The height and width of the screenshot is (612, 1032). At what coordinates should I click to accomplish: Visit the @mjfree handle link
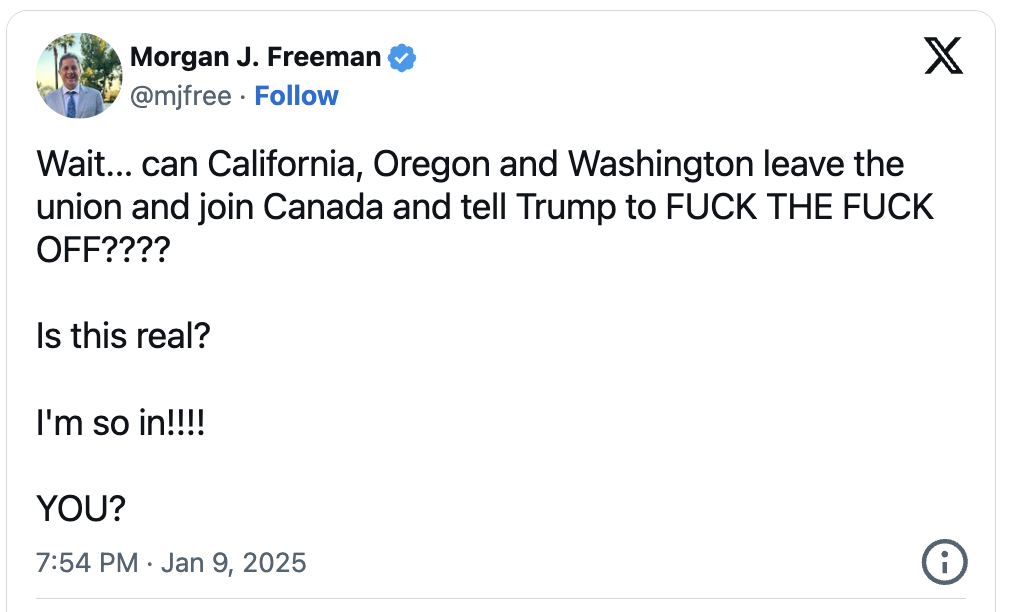[181, 96]
